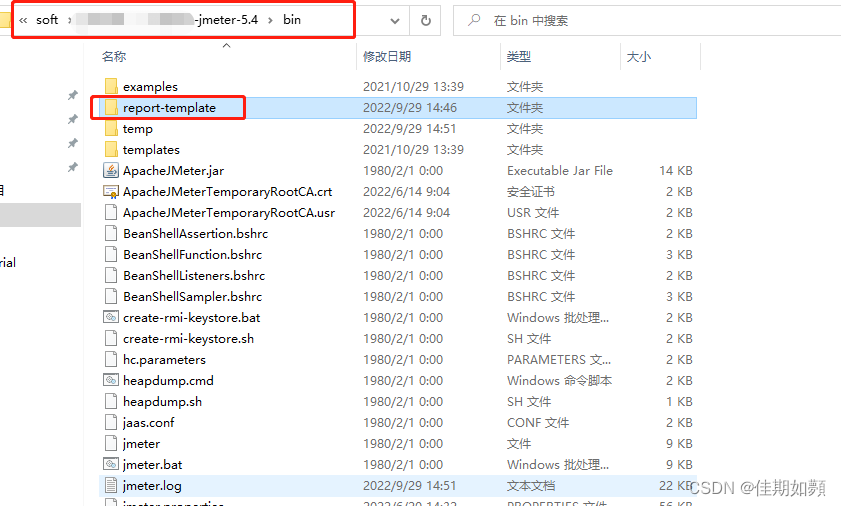Click the 14 KB size of ApacheJMeter.jar
Image resolution: width=841 pixels, height=506 pixels.
click(676, 171)
